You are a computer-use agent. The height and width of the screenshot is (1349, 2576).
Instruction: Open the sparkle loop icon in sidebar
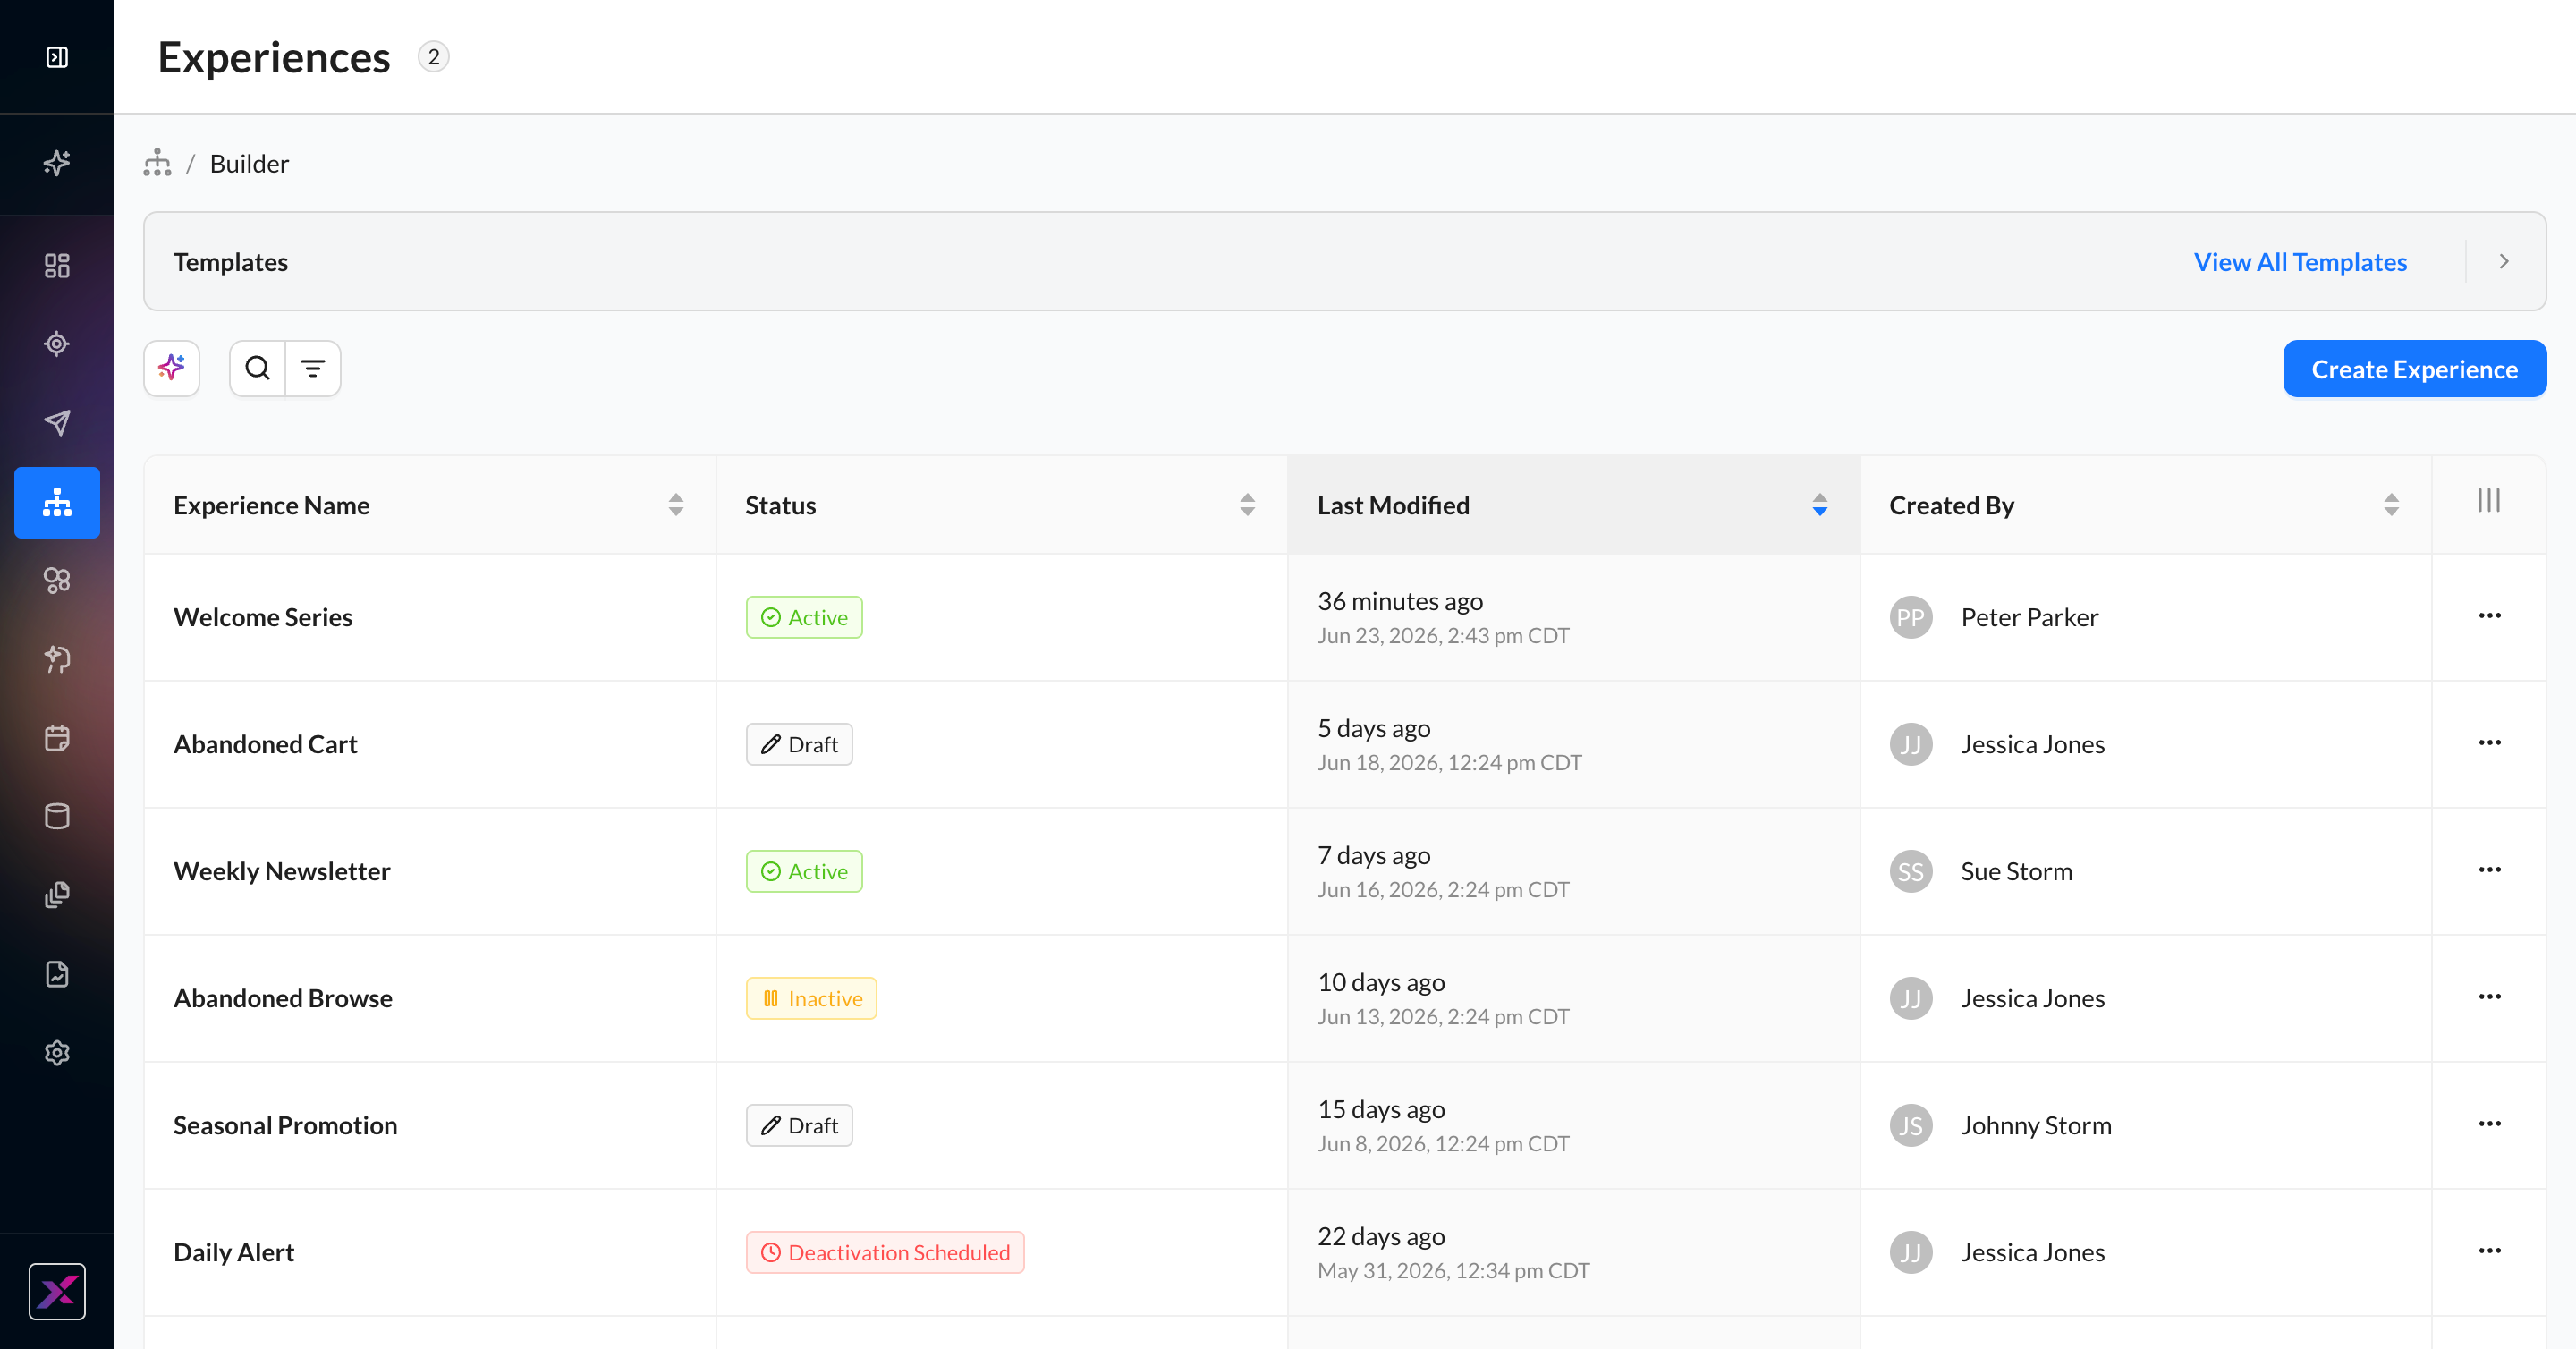(57, 658)
